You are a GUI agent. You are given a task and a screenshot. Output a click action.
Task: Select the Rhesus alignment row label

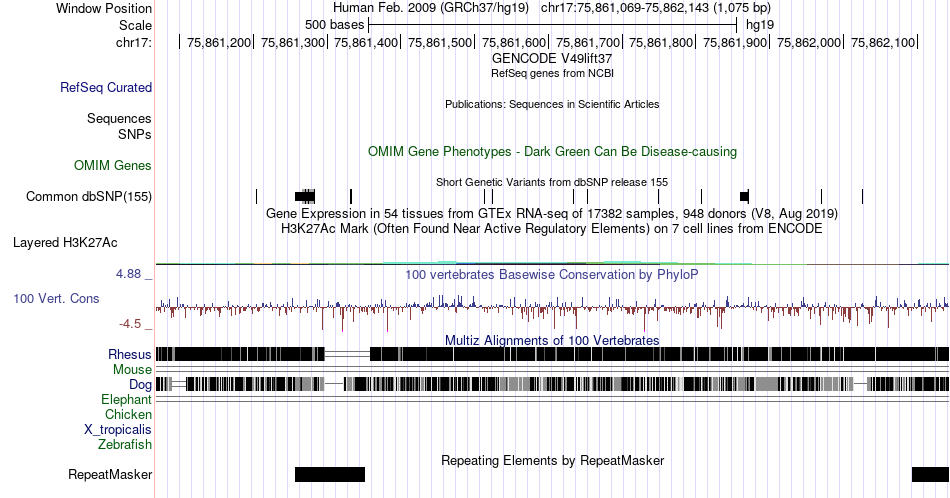(x=130, y=354)
